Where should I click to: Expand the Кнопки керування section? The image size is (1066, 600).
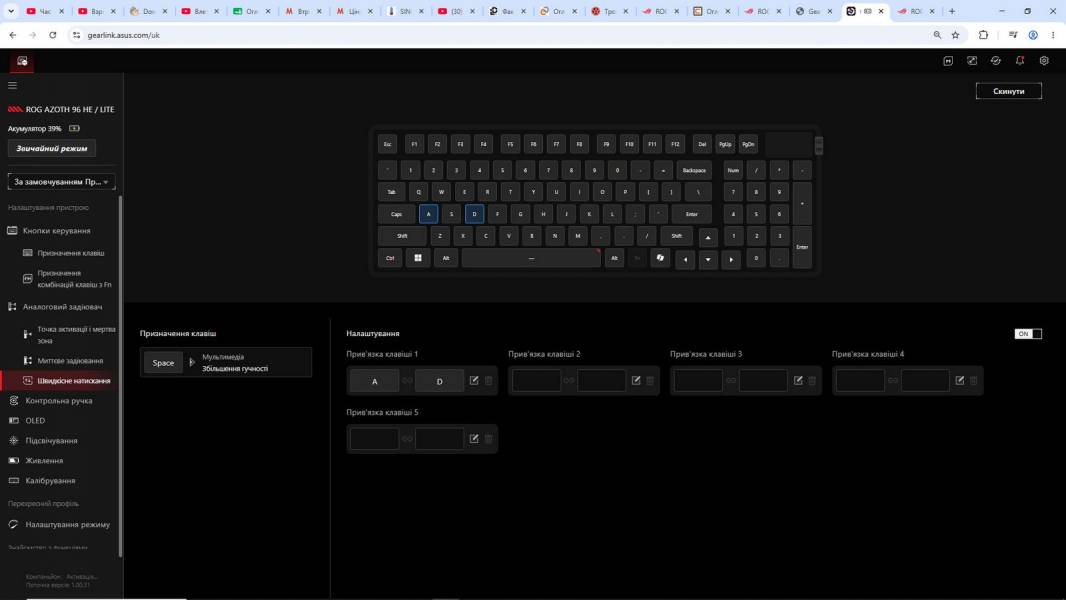click(56, 230)
